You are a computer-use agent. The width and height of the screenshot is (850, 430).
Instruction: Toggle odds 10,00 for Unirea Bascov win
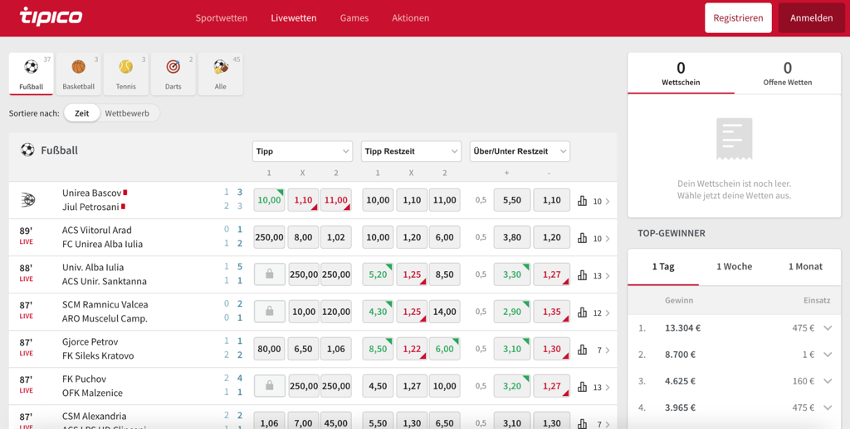pyautogui.click(x=268, y=200)
